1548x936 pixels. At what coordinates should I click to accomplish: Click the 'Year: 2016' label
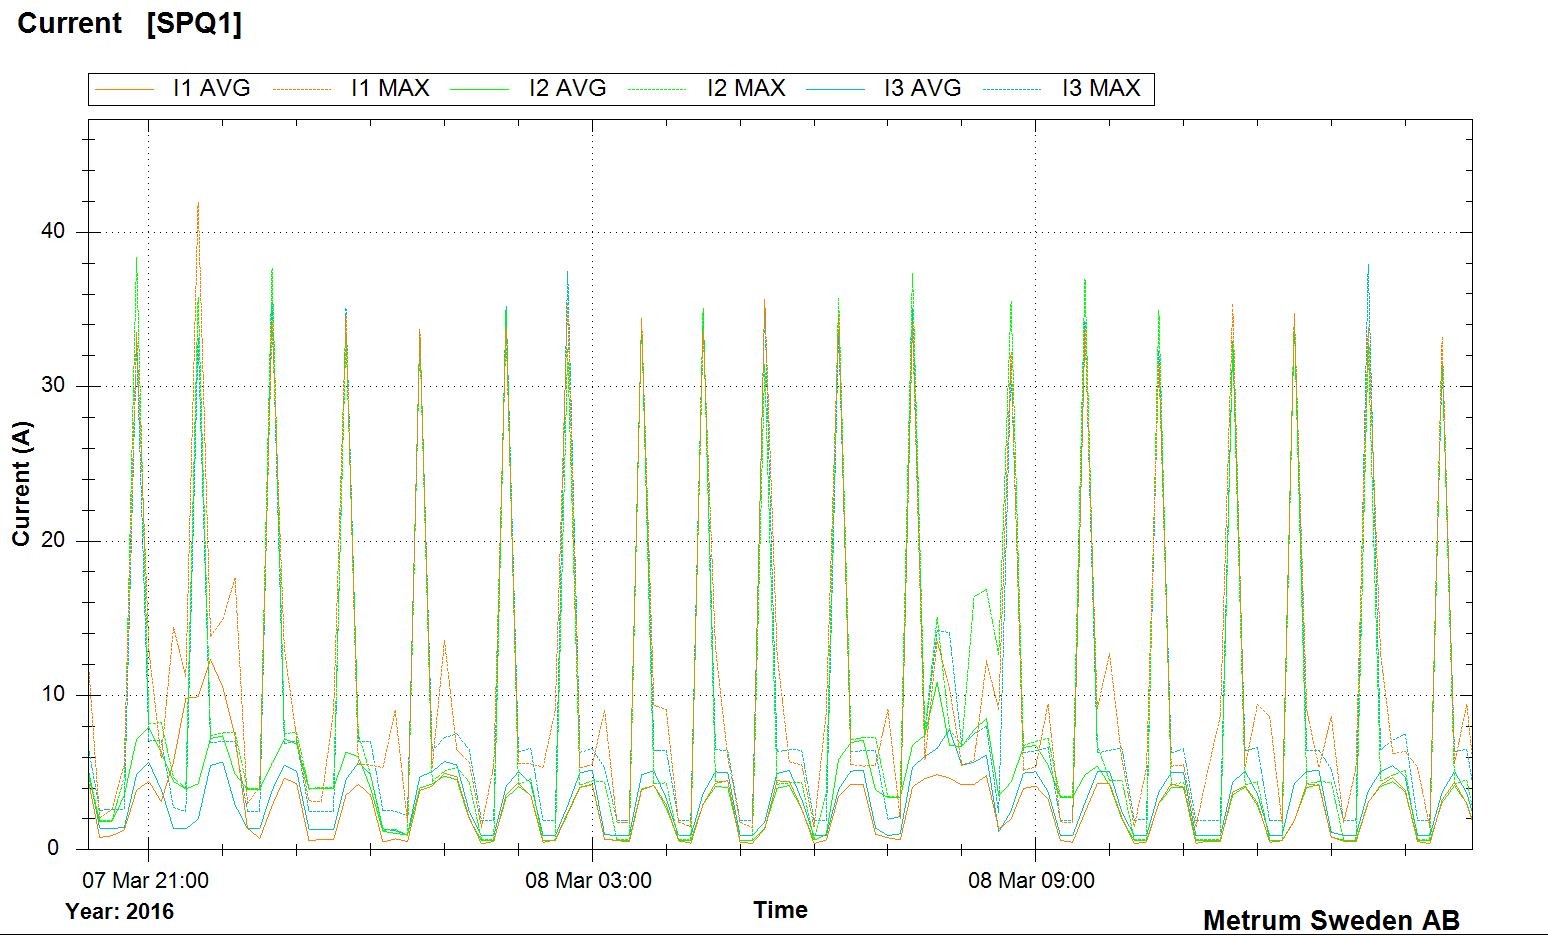point(119,912)
